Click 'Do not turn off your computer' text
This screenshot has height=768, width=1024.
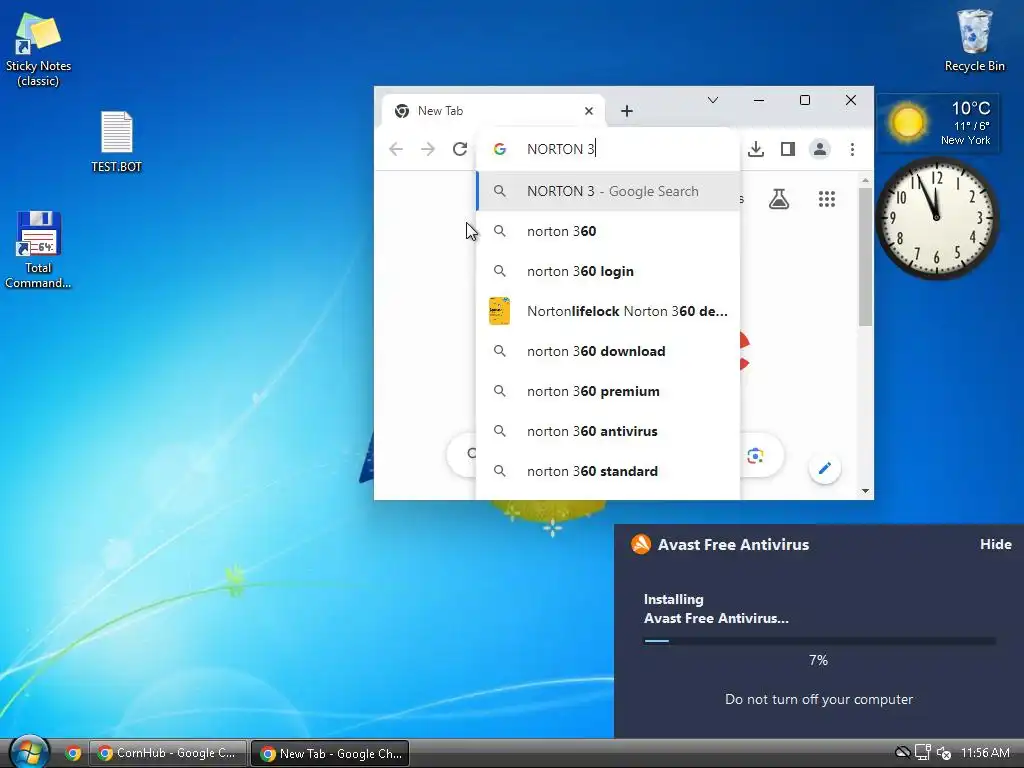click(819, 699)
